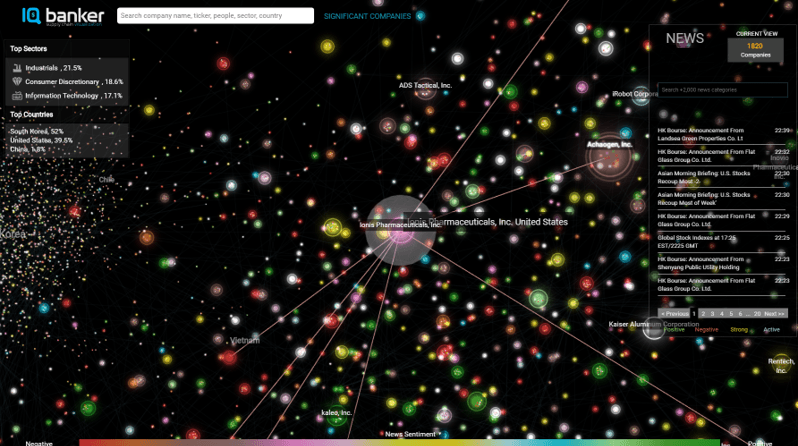Open the Flat Glass Group 22:32 news item
This screenshot has width=798, height=446.
pyautogui.click(x=722, y=156)
